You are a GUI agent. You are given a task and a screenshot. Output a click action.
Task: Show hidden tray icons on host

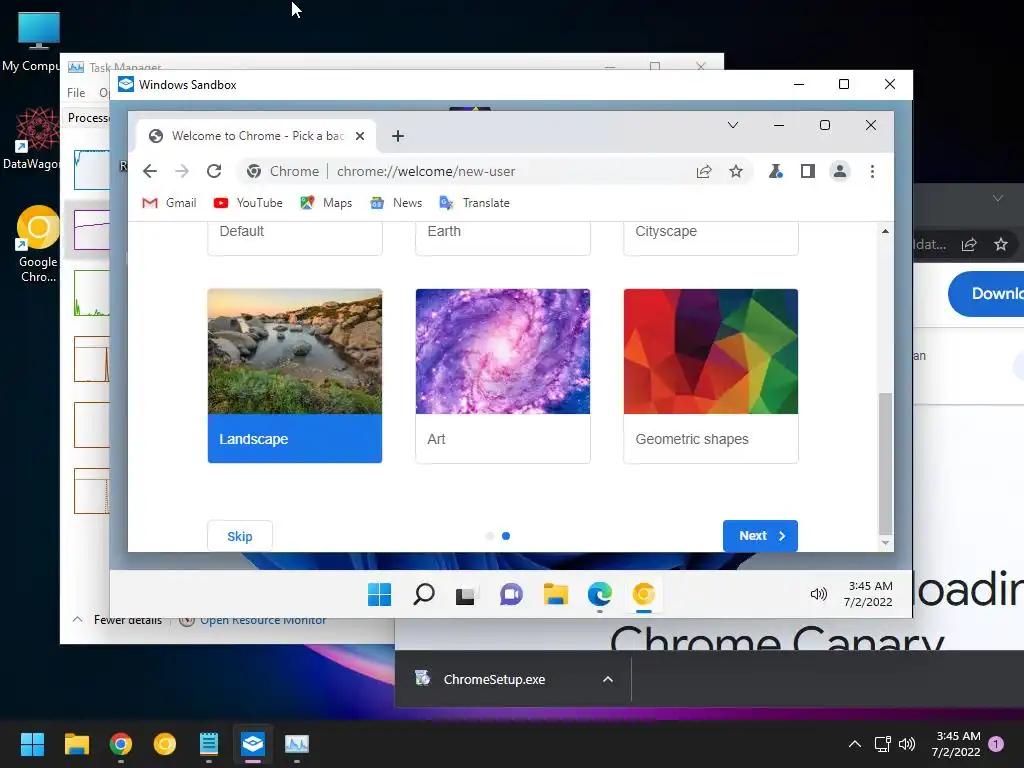pyautogui.click(x=854, y=744)
